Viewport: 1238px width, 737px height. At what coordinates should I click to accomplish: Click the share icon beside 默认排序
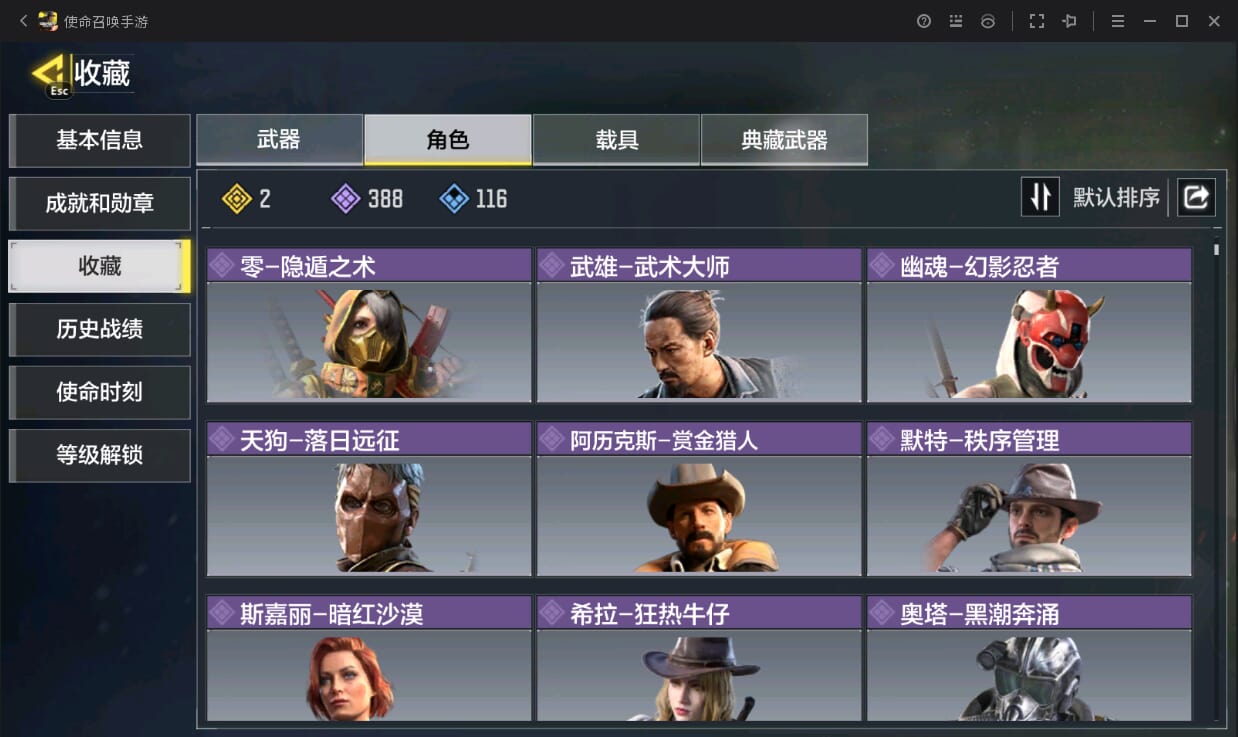coord(1196,197)
